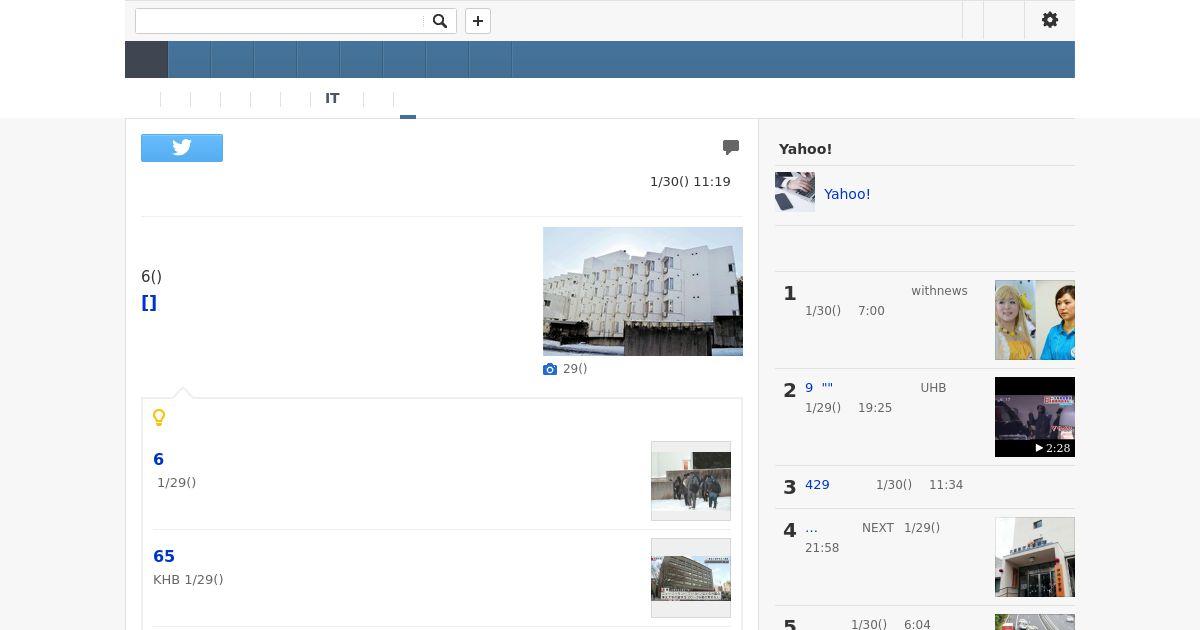Open the related headline starting with 6
The image size is (1200, 630).
click(158, 459)
